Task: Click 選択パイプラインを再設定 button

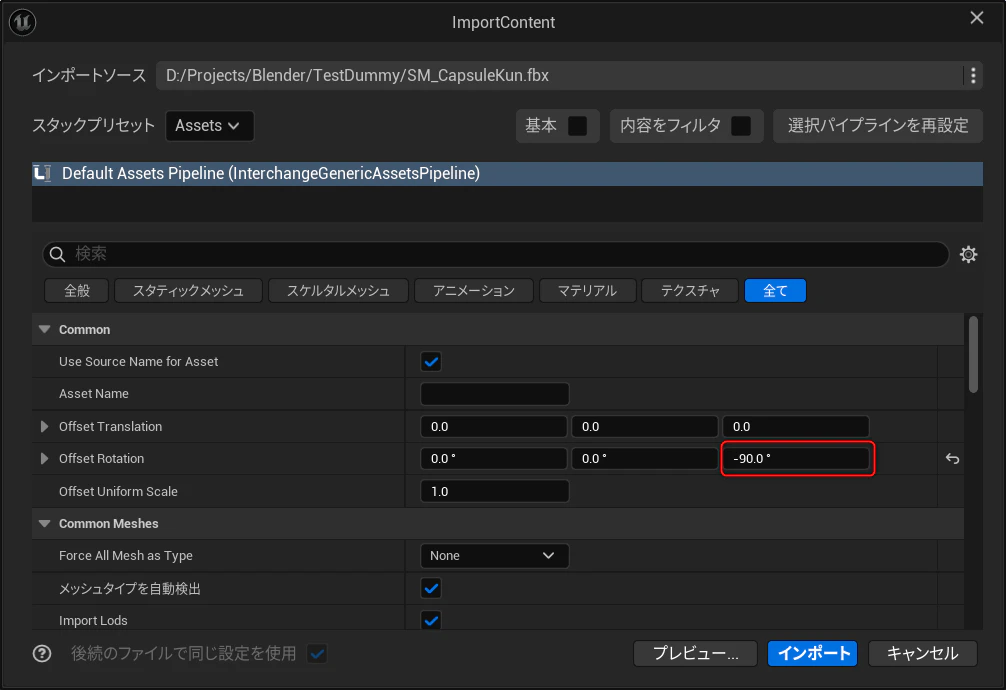Action: [x=878, y=126]
